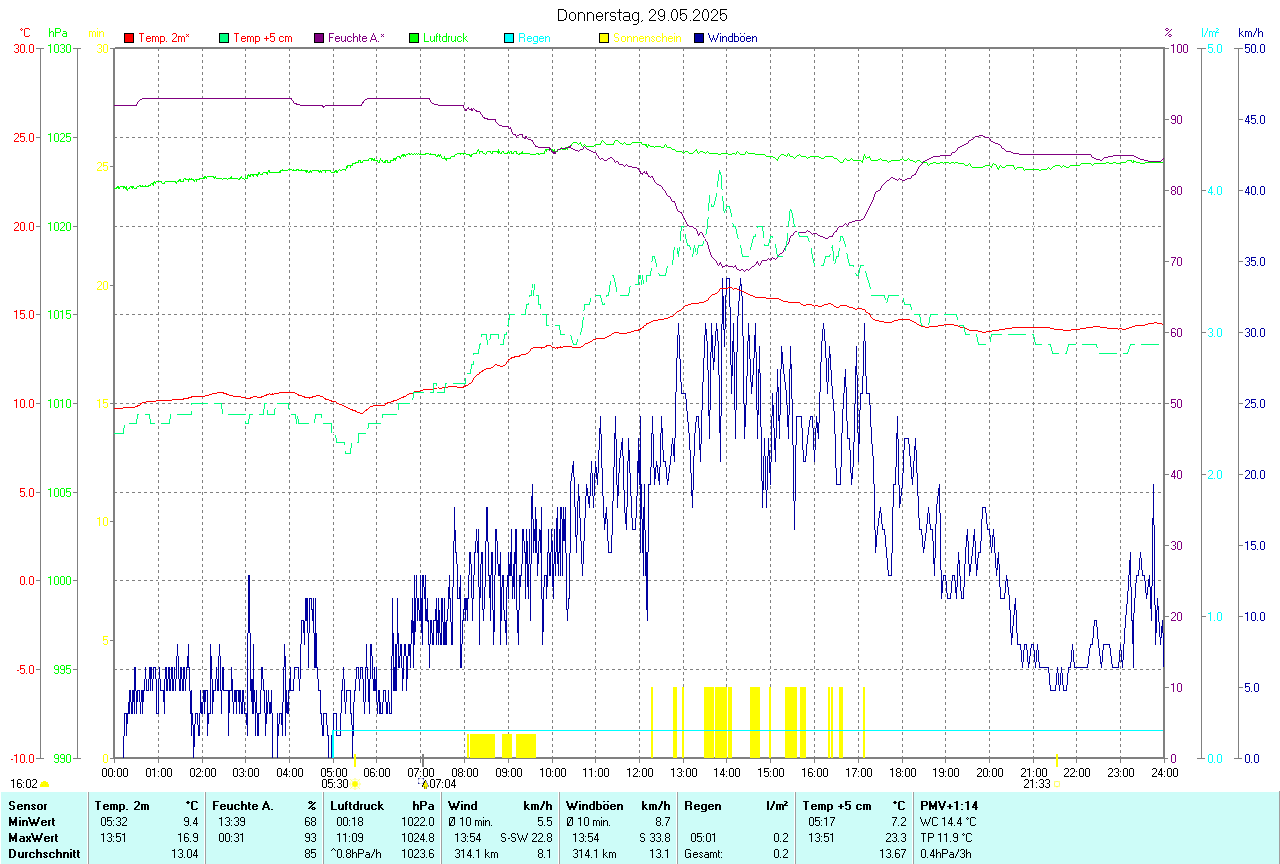Click the dew point value 'TP 11.9 °C'
Viewport: 1280px width, 864px height.
click(x=948, y=838)
